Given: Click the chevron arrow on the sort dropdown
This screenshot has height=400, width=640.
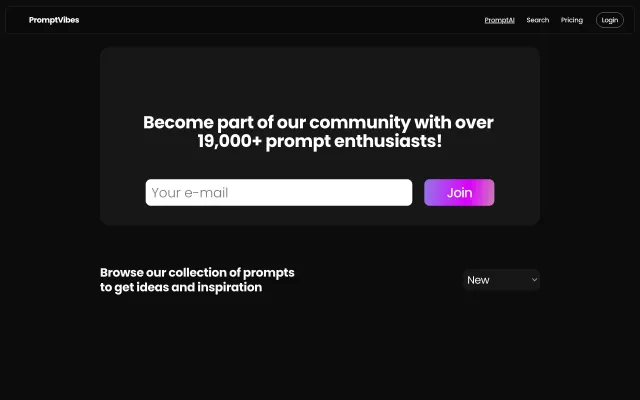Looking at the screenshot, I should point(534,280).
